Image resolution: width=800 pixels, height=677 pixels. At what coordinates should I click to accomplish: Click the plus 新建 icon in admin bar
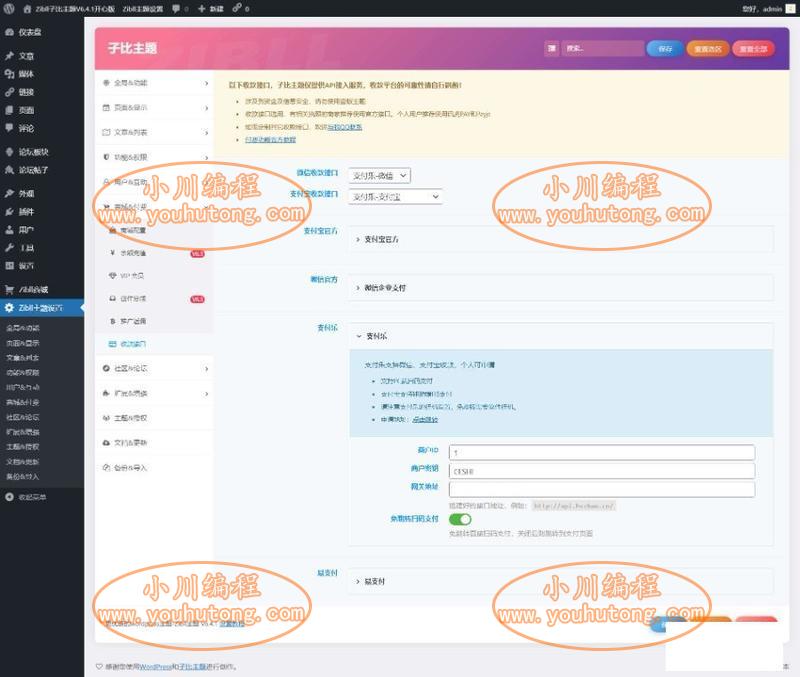pyautogui.click(x=202, y=9)
